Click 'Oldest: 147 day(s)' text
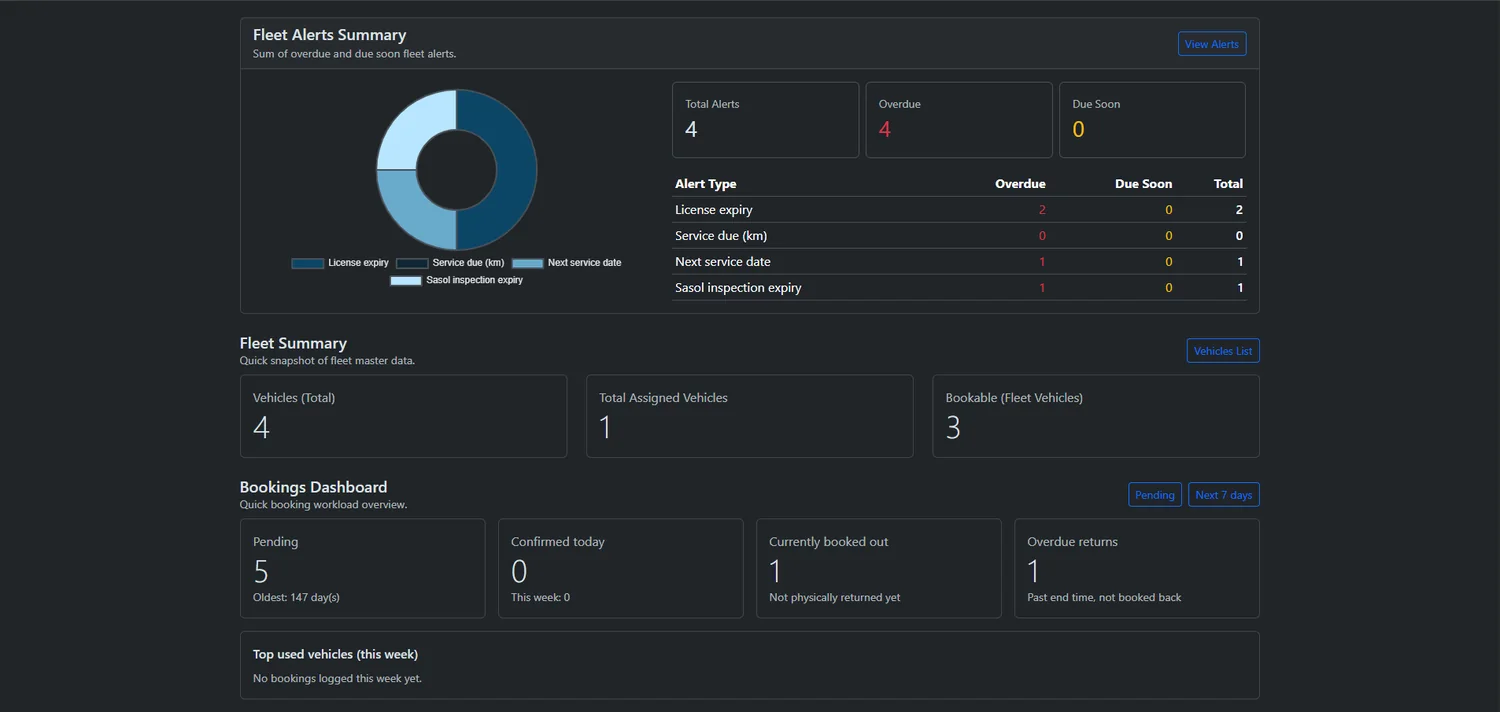This screenshot has height=712, width=1500. (296, 598)
